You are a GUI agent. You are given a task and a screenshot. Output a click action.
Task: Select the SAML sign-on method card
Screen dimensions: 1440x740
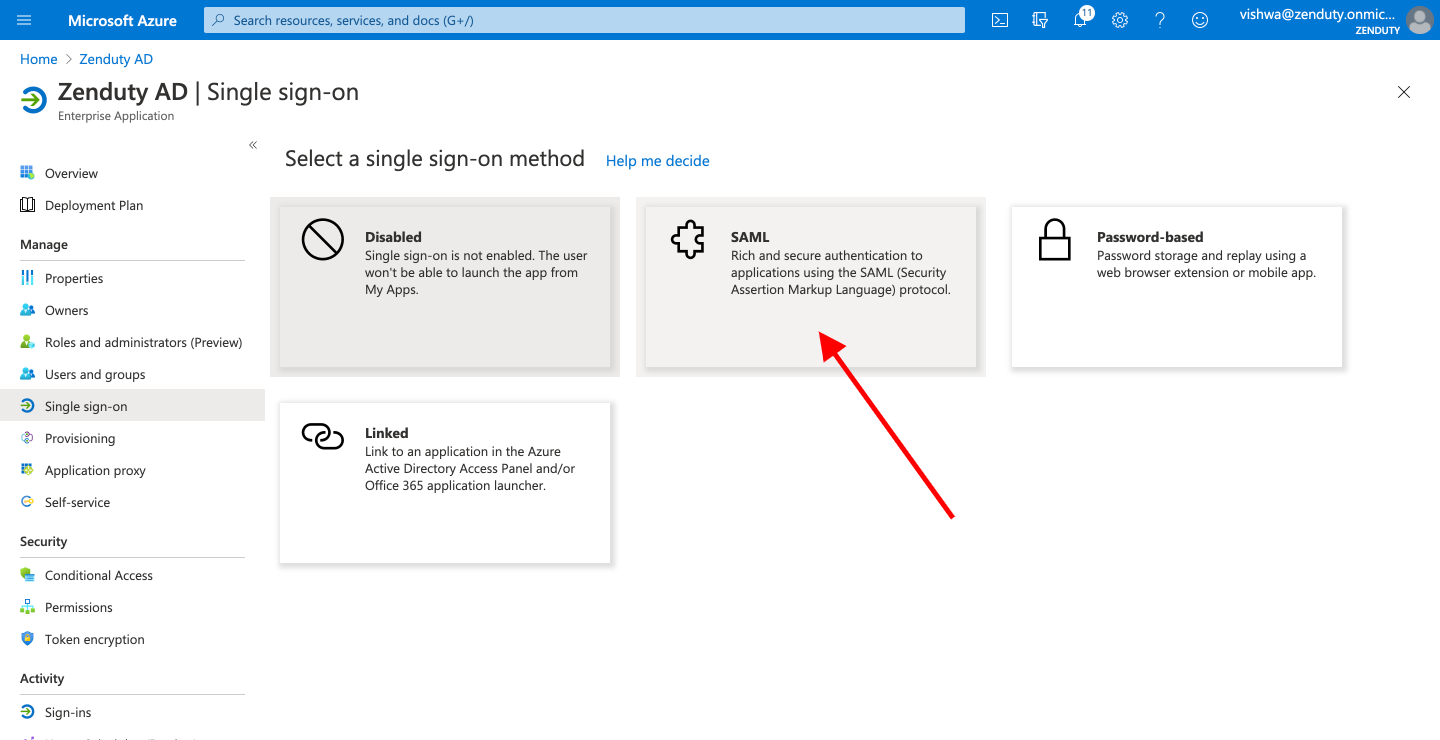point(811,287)
